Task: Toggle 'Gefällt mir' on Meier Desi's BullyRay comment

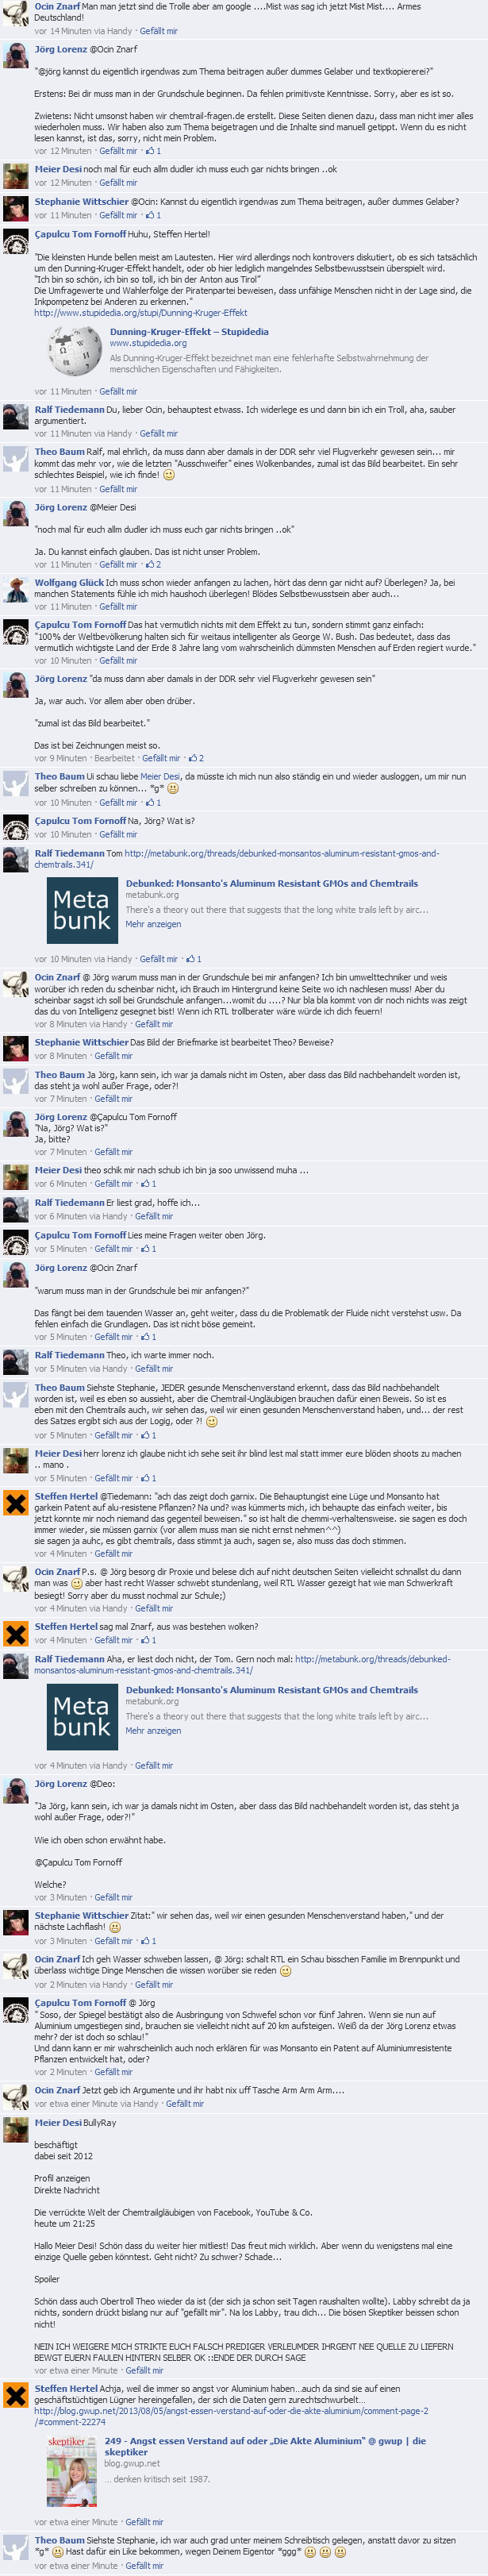Action: tap(144, 2370)
